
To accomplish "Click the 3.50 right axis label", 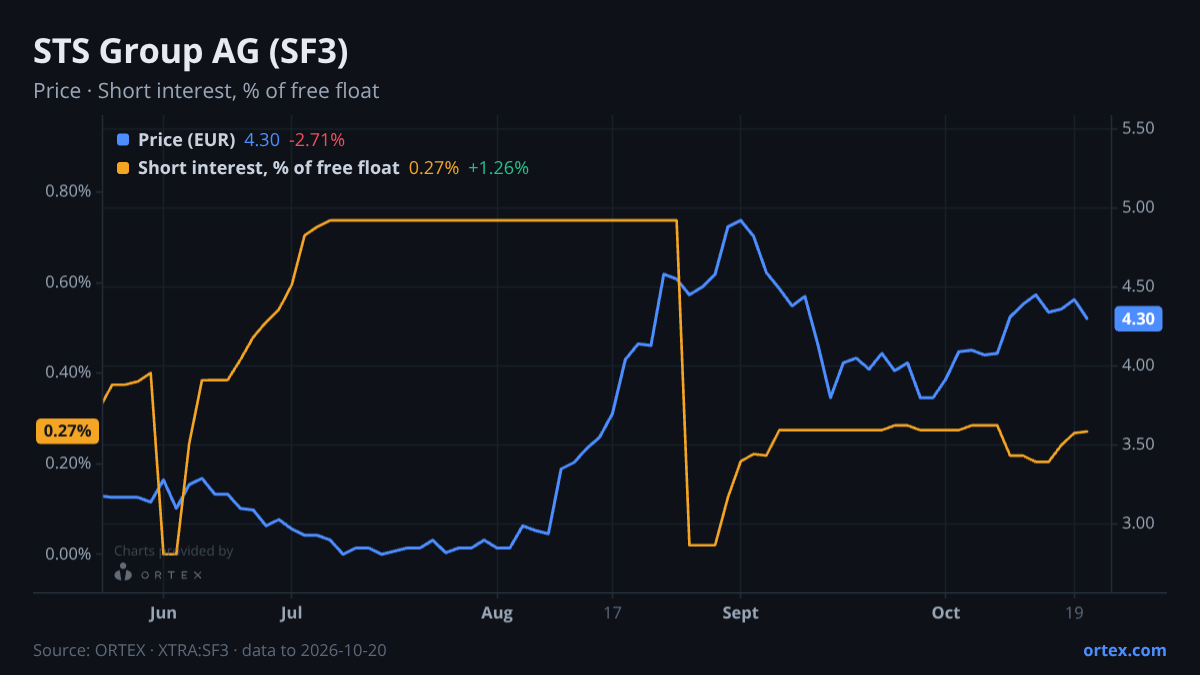I will 1138,444.
